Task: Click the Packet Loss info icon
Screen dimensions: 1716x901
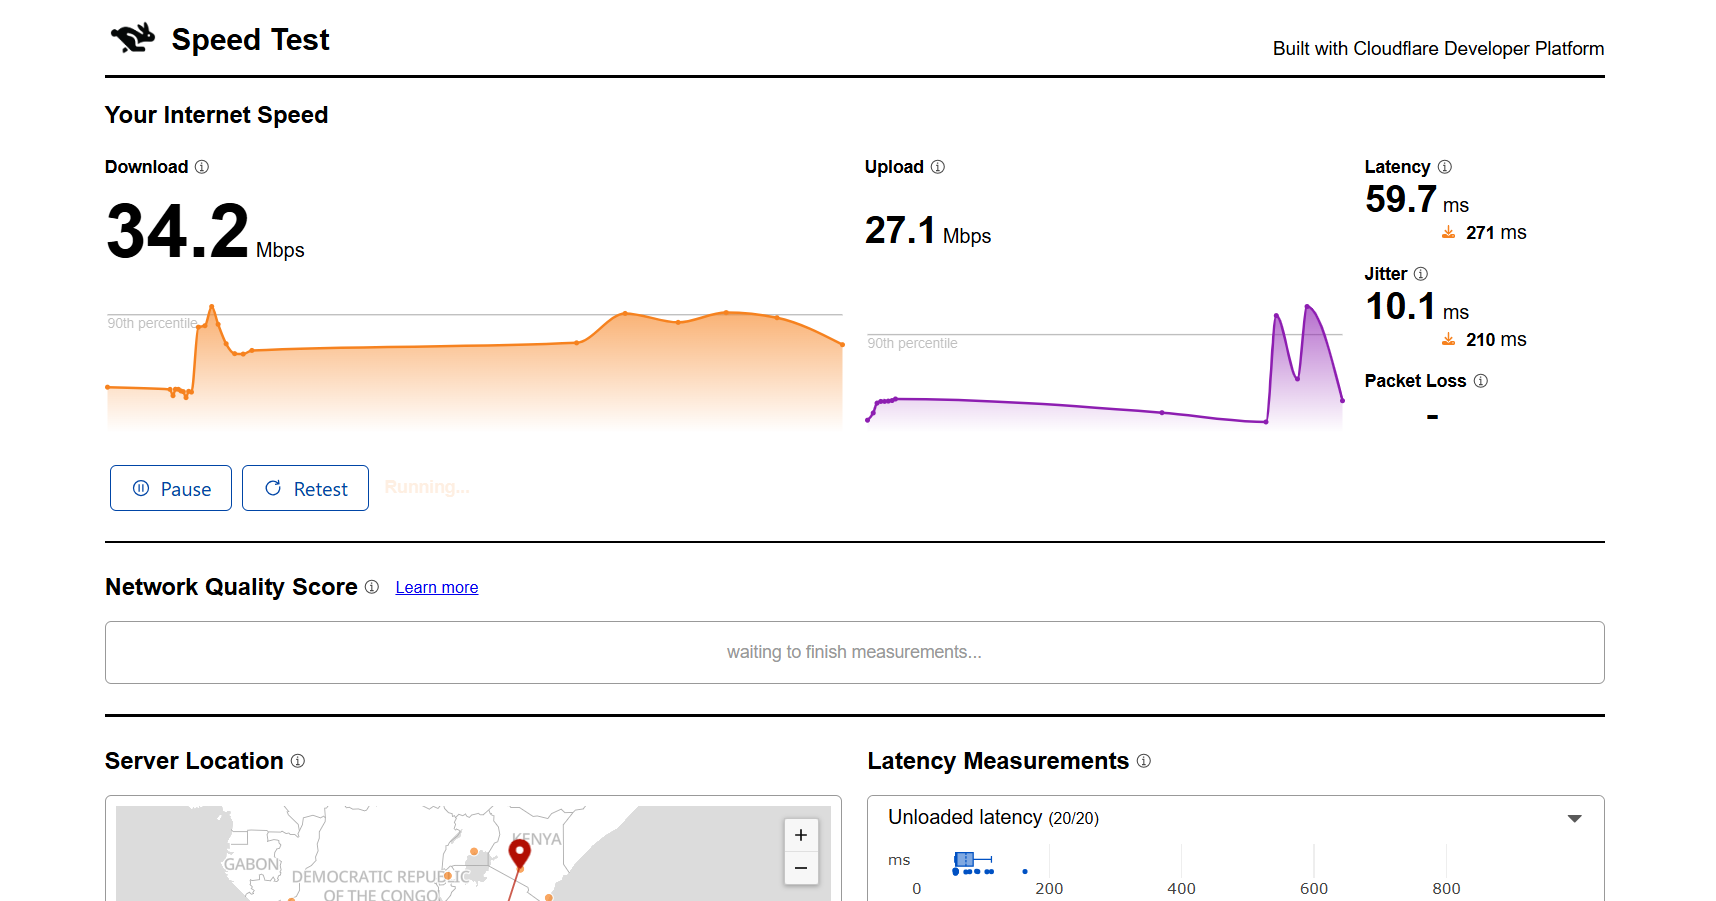Action: click(x=1481, y=381)
